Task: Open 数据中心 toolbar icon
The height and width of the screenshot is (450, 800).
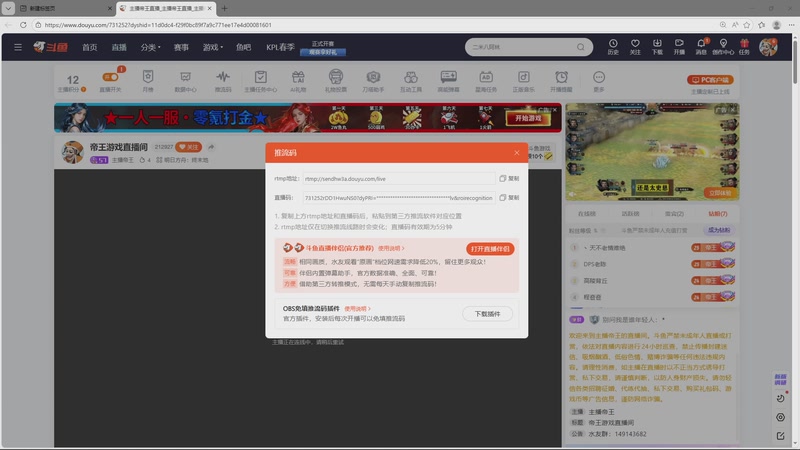Action: pos(185,81)
